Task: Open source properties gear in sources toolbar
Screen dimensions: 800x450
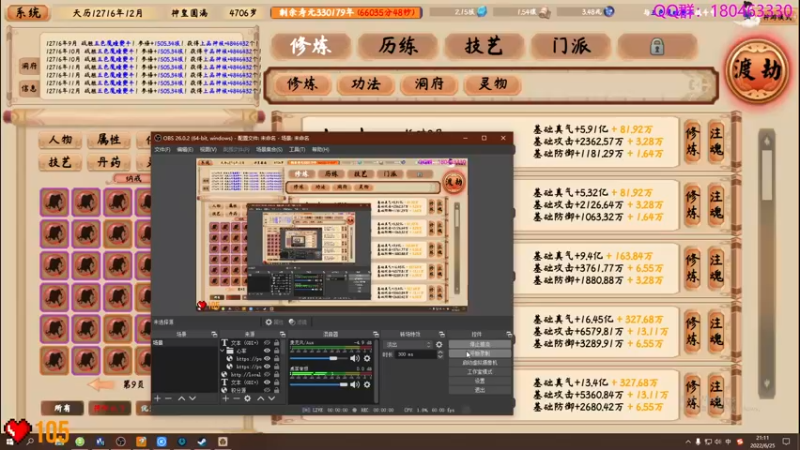Action: coord(247,398)
